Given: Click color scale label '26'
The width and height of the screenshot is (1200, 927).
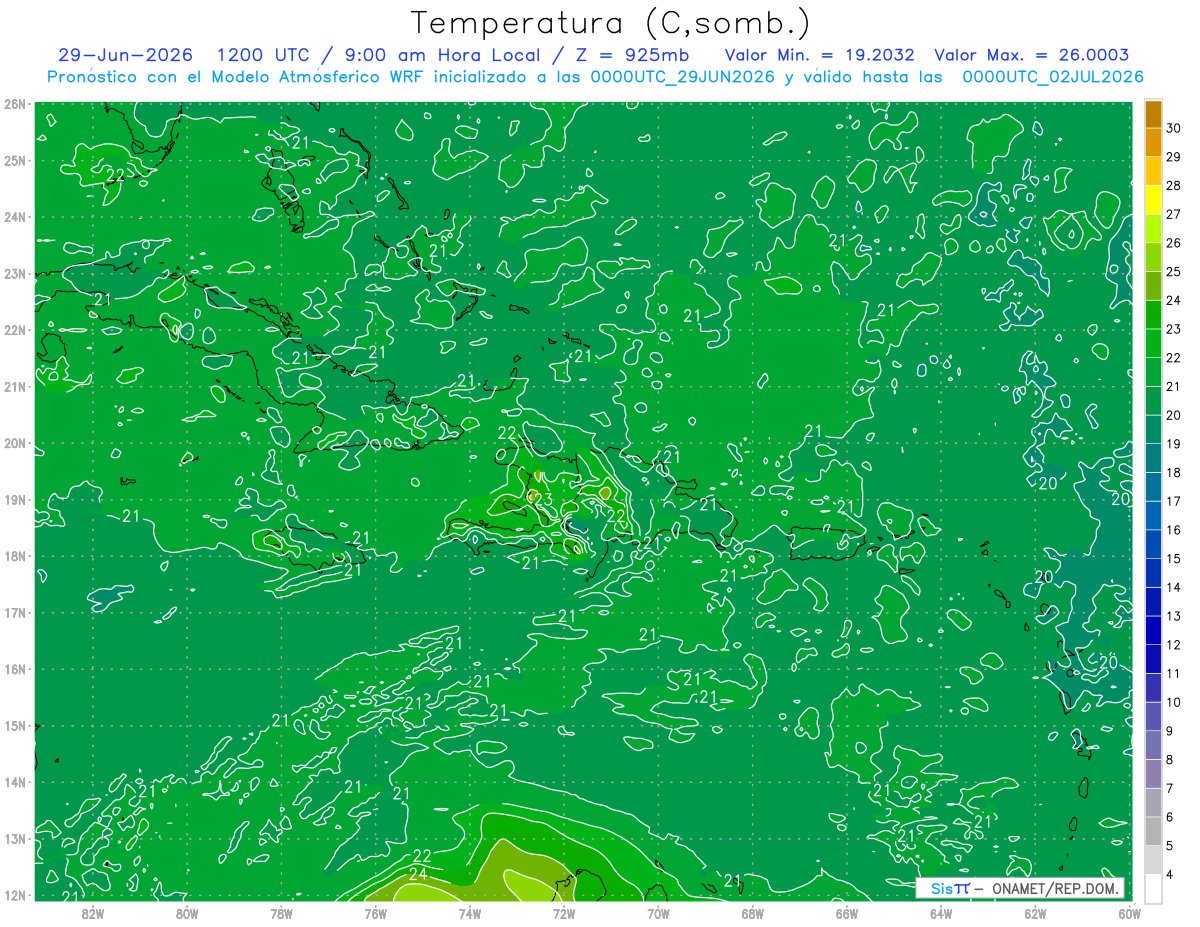Looking at the screenshot, I should pyautogui.click(x=1174, y=243).
